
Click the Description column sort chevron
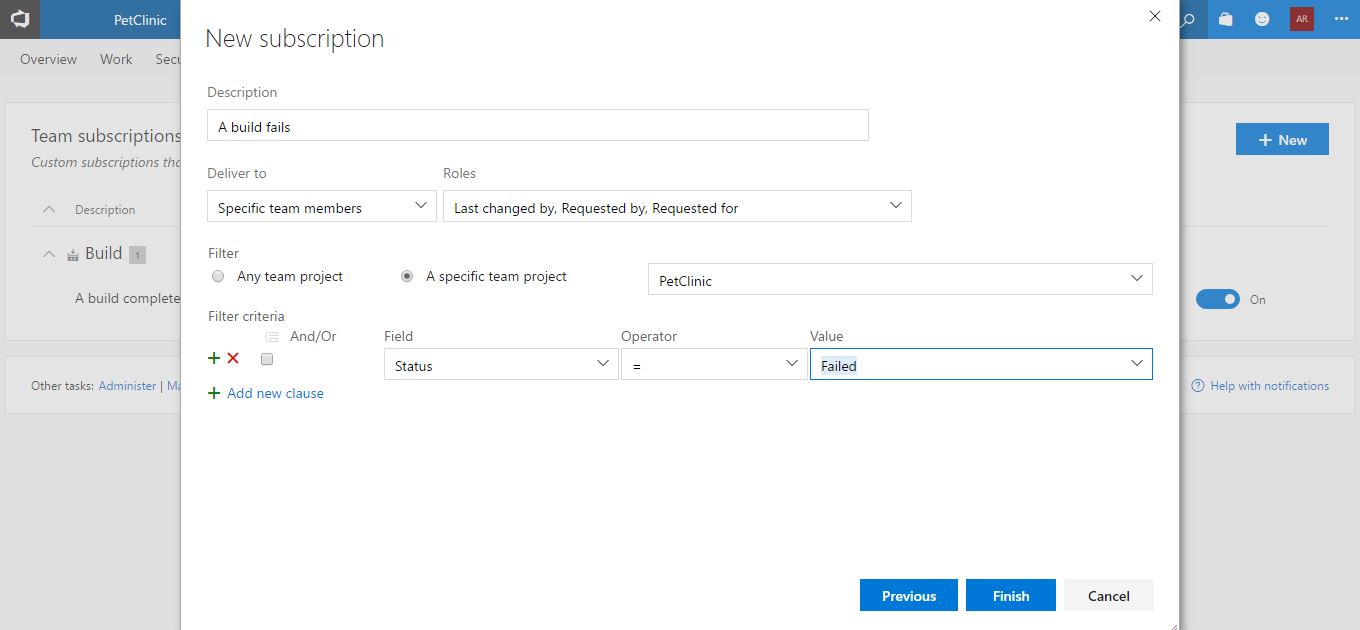click(49, 209)
